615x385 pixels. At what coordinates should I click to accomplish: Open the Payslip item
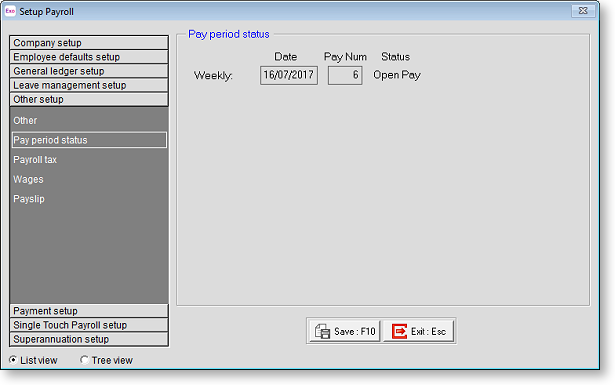coord(29,199)
